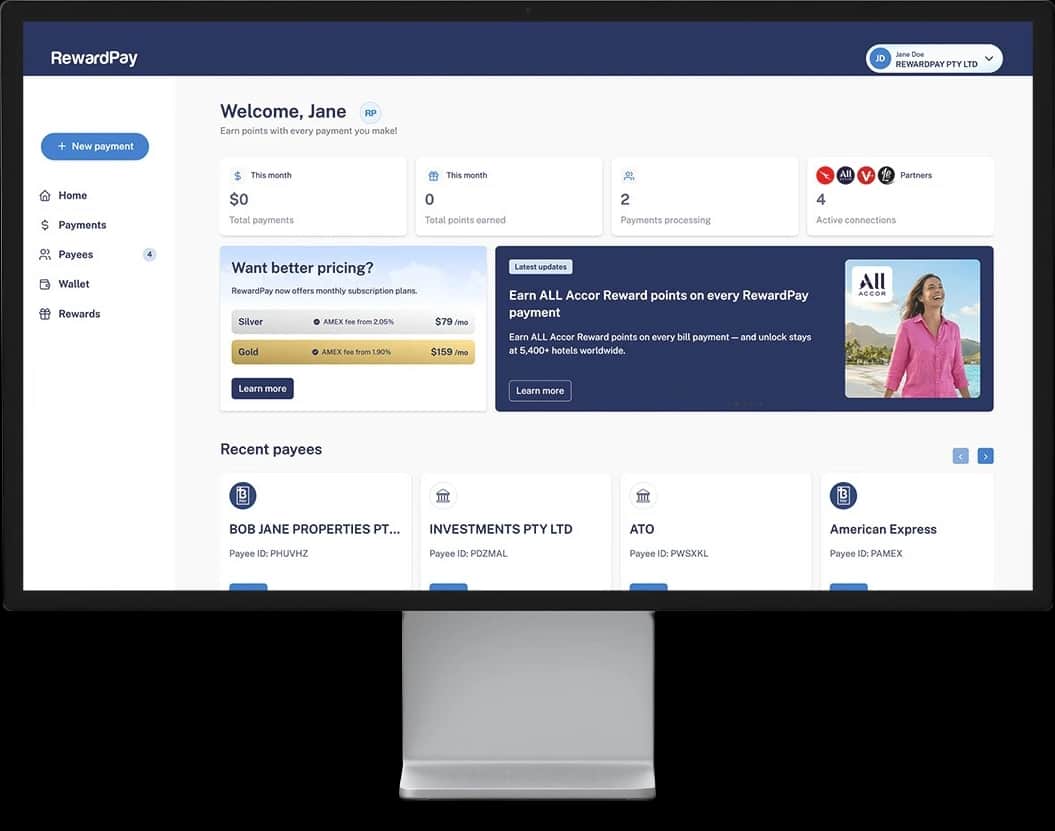
Task: Click 'Payee ID: PAMEX' text
Action: (866, 554)
